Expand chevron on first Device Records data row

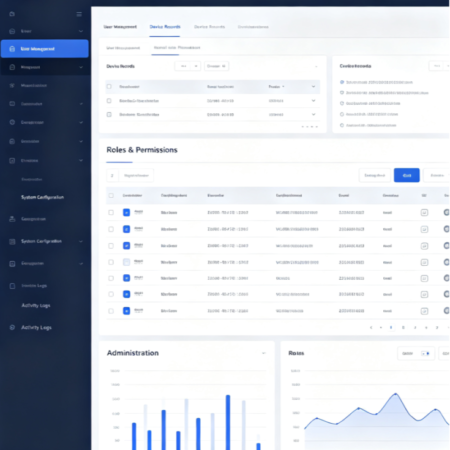(x=313, y=101)
